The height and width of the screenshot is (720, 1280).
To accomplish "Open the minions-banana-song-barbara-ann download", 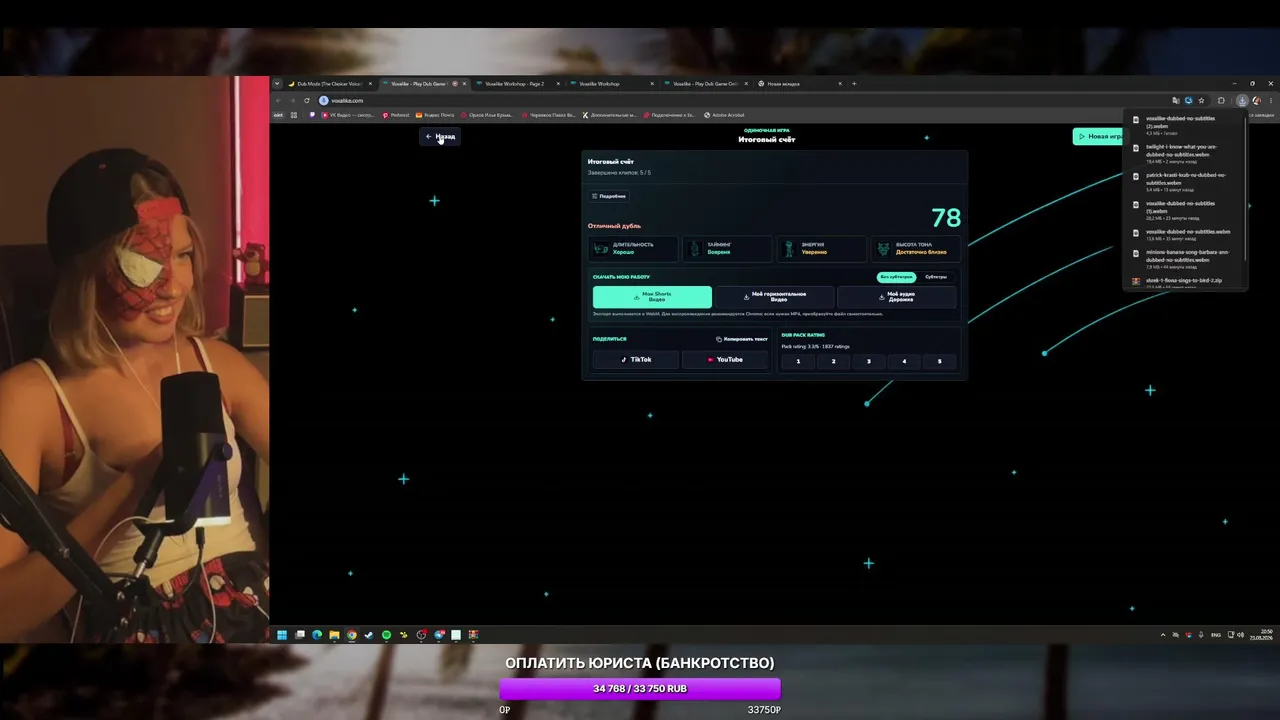I will (x=1184, y=258).
